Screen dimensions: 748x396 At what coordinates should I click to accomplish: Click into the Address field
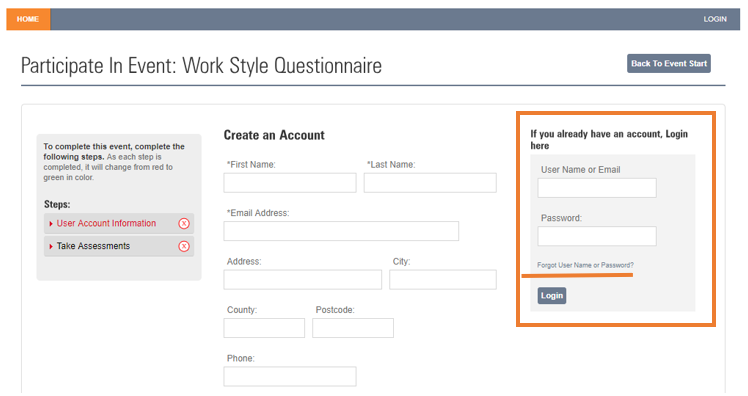click(x=302, y=280)
